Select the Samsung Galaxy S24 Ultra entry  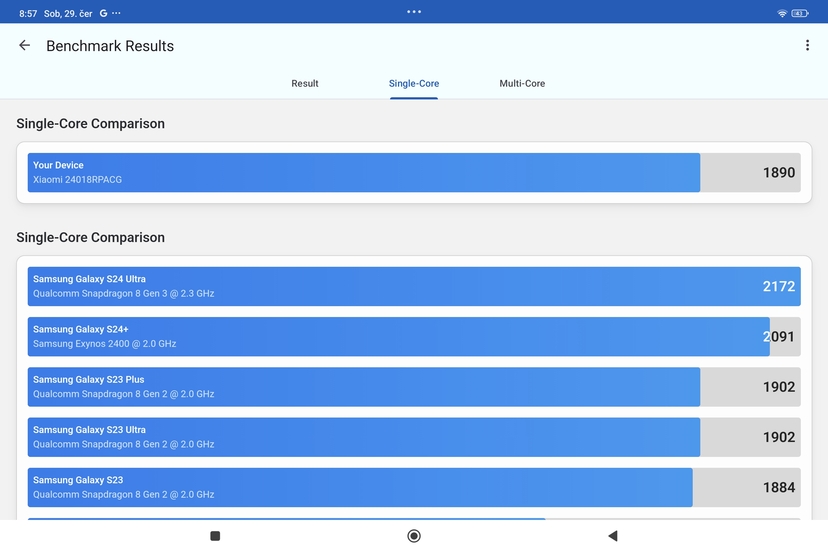coord(414,287)
